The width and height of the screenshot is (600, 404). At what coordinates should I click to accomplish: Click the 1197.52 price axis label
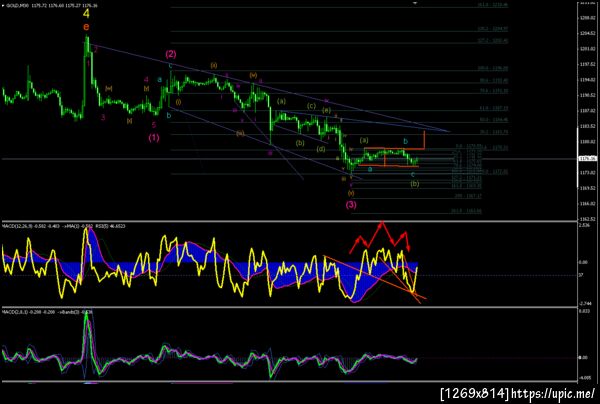[x=588, y=64]
